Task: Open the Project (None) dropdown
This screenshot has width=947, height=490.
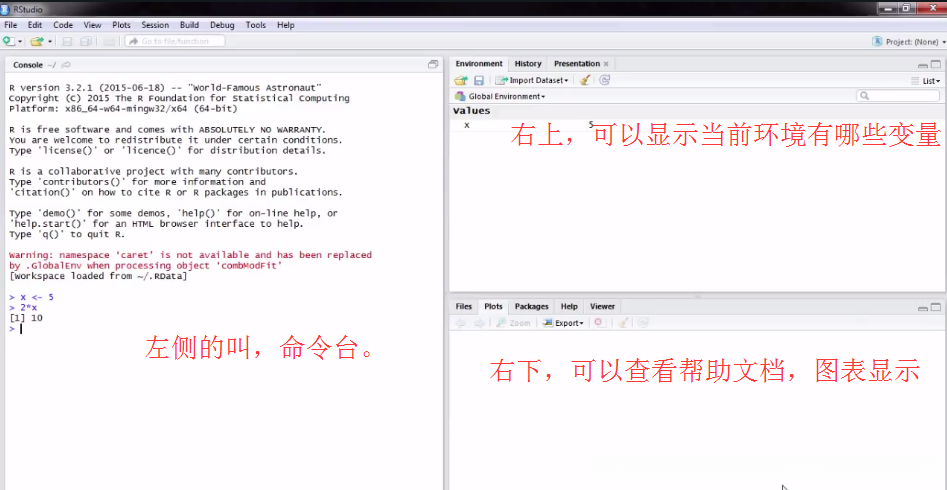Action: click(909, 42)
